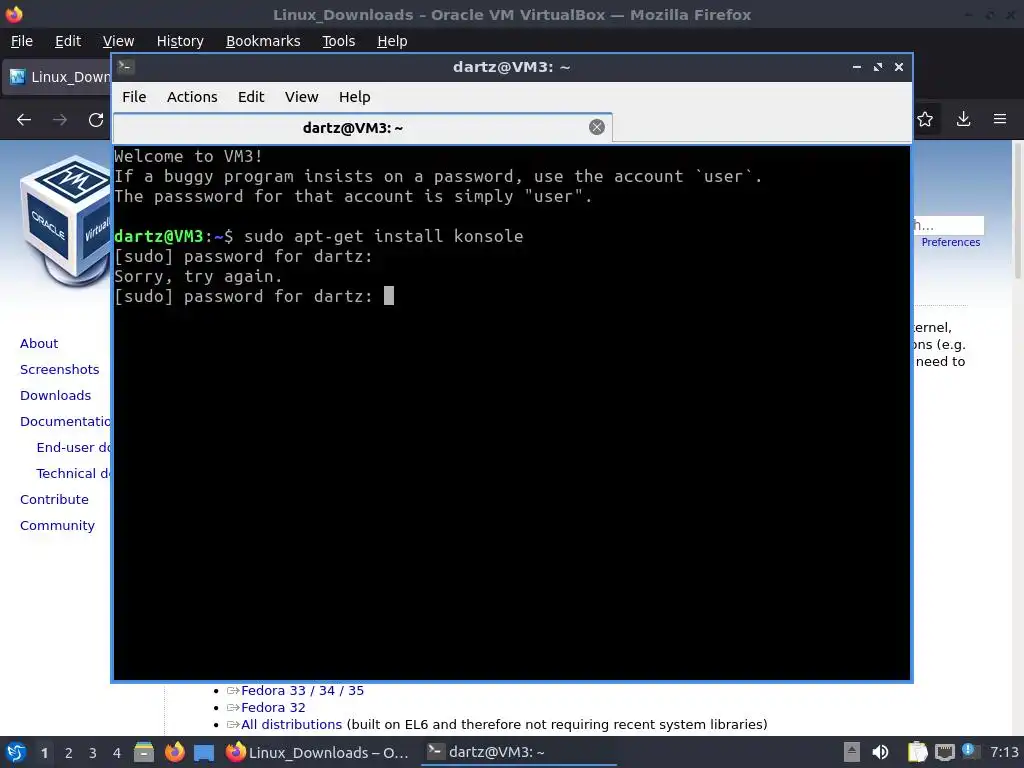Open Firefox downloads panel
This screenshot has width=1024, height=768.
point(963,119)
